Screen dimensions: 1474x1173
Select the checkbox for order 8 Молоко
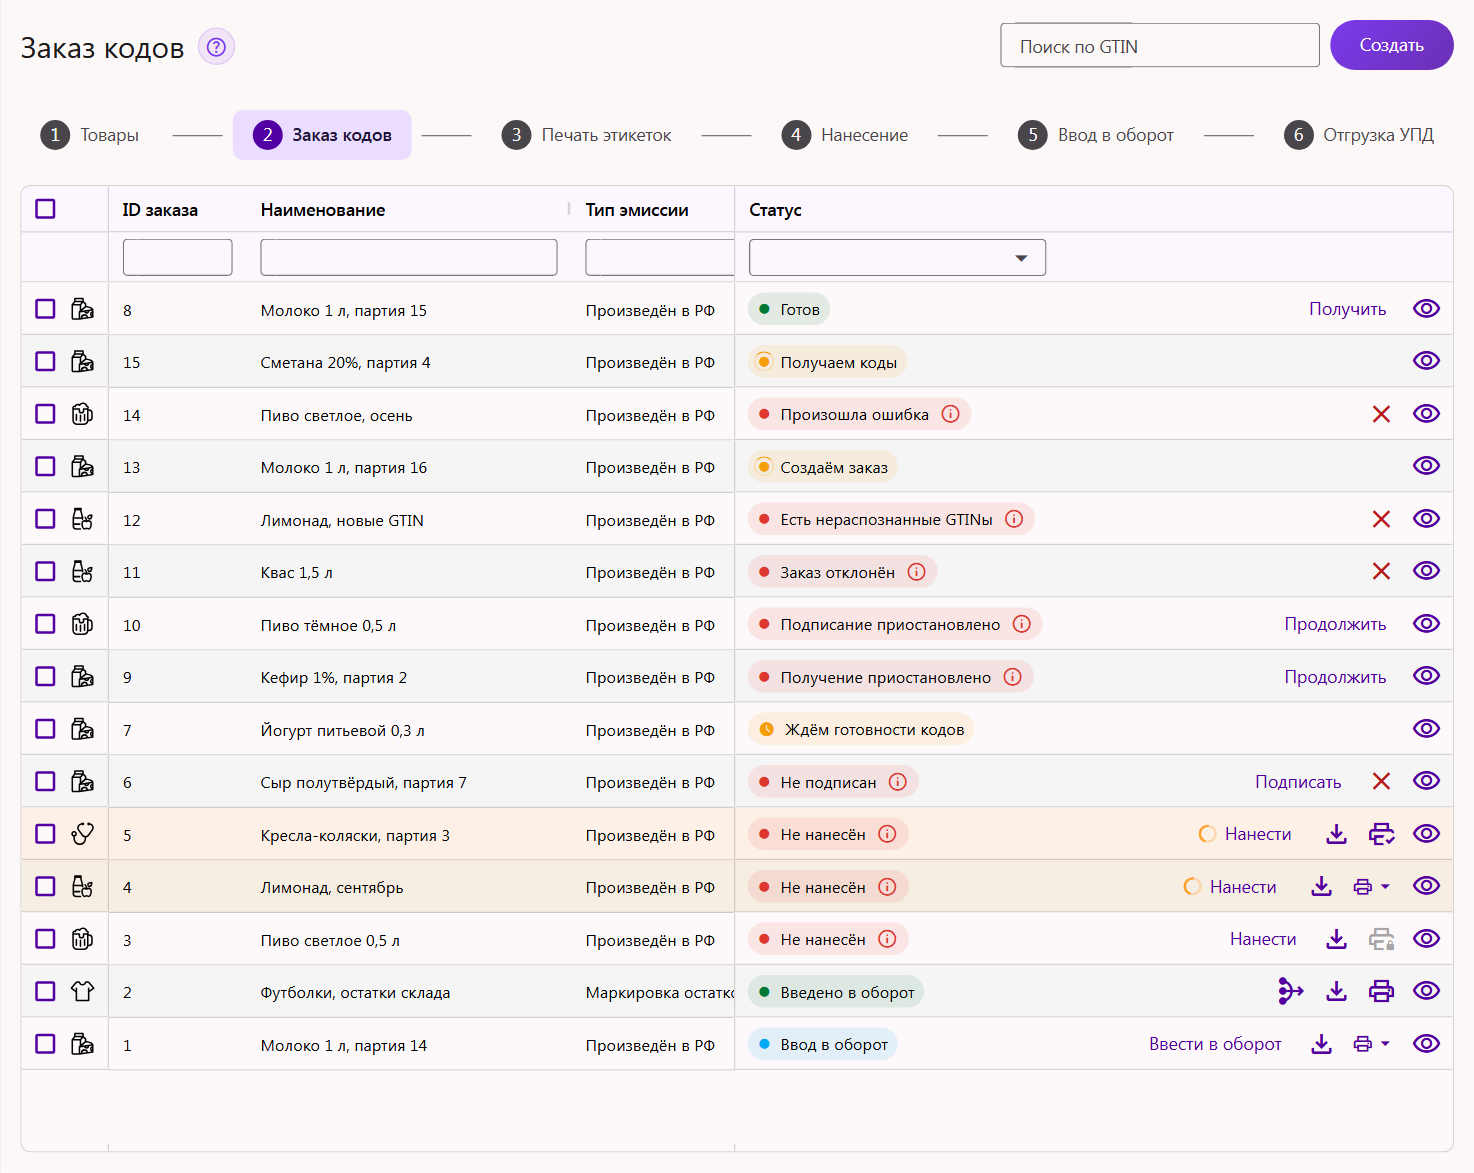click(45, 309)
